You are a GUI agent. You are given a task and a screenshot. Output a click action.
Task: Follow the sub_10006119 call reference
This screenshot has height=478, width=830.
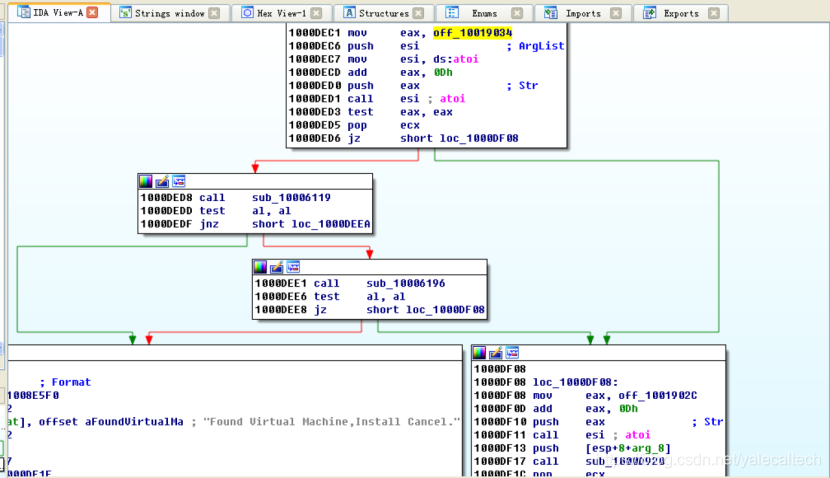pos(291,197)
